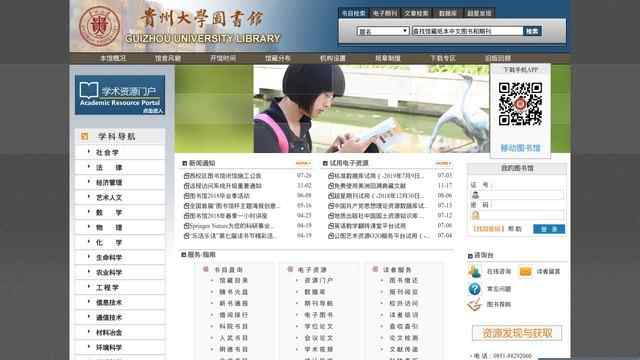The height and width of the screenshot is (360, 640).
Task: Focus the catalog search text box
Action: [467, 31]
